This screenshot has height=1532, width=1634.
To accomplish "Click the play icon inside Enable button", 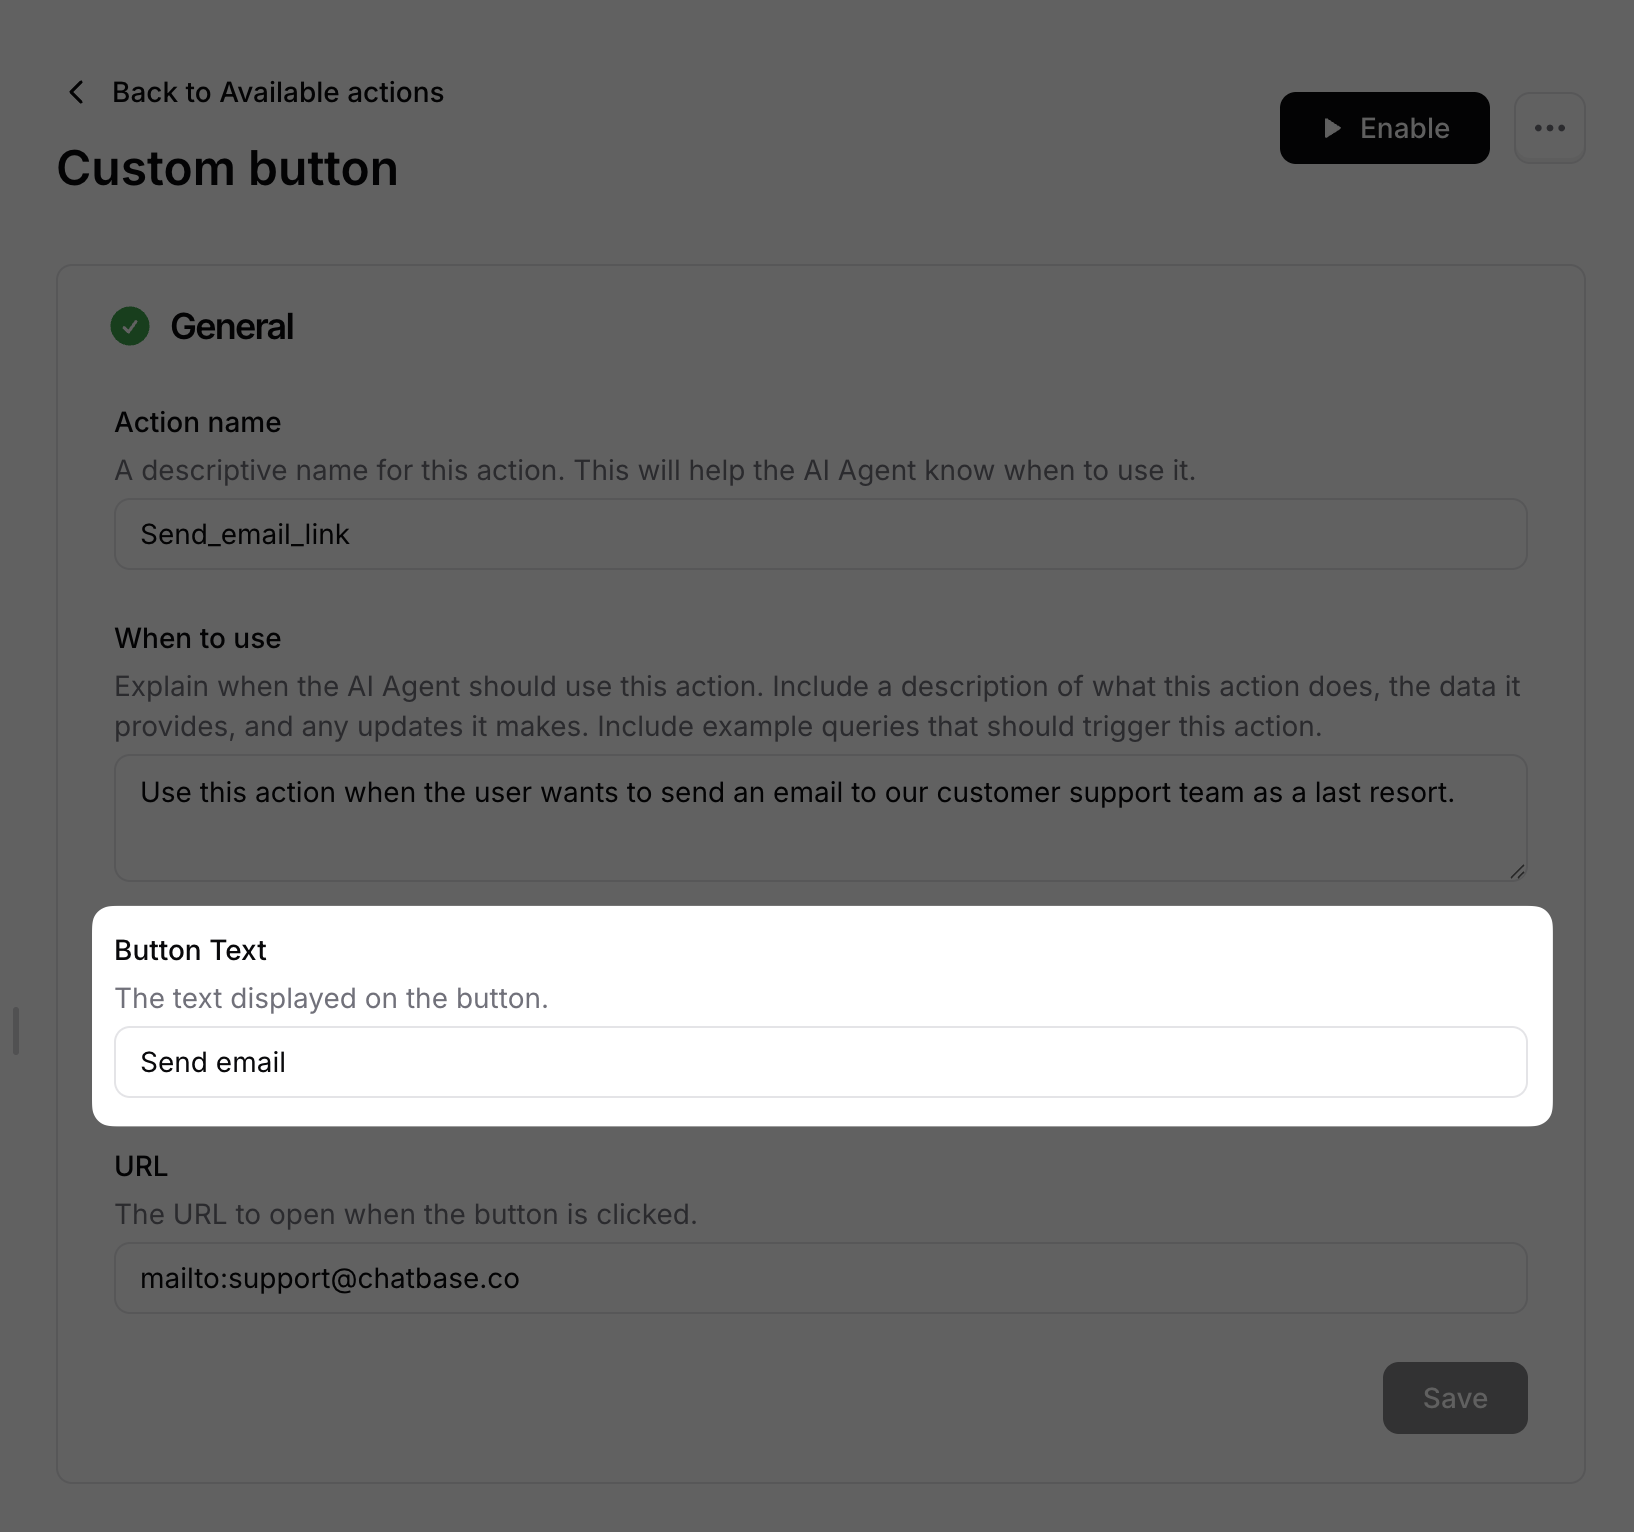I will pos(1331,128).
